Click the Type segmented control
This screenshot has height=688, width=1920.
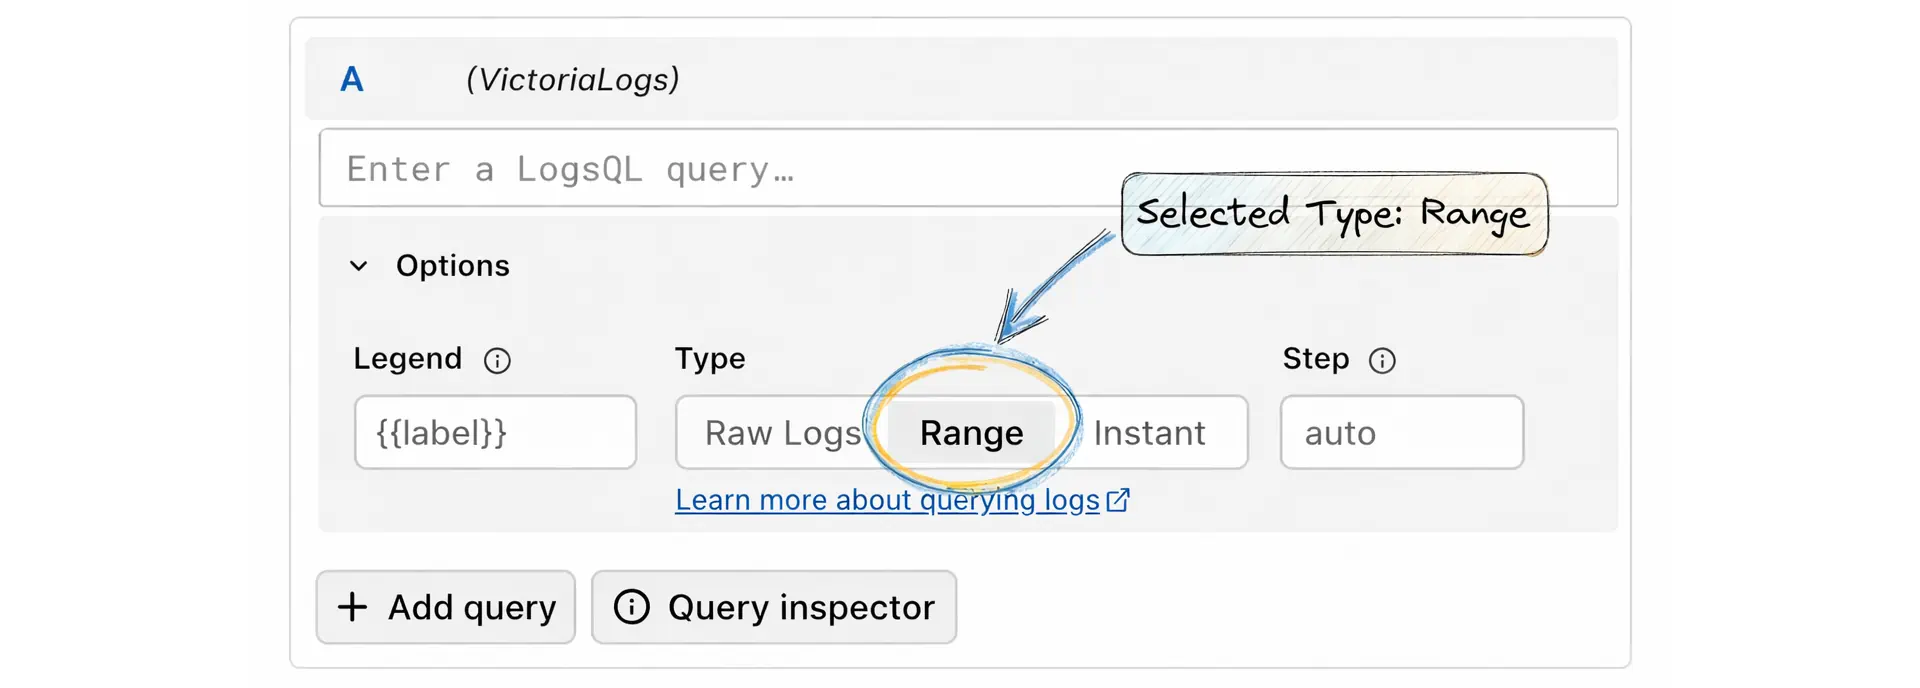(x=960, y=432)
